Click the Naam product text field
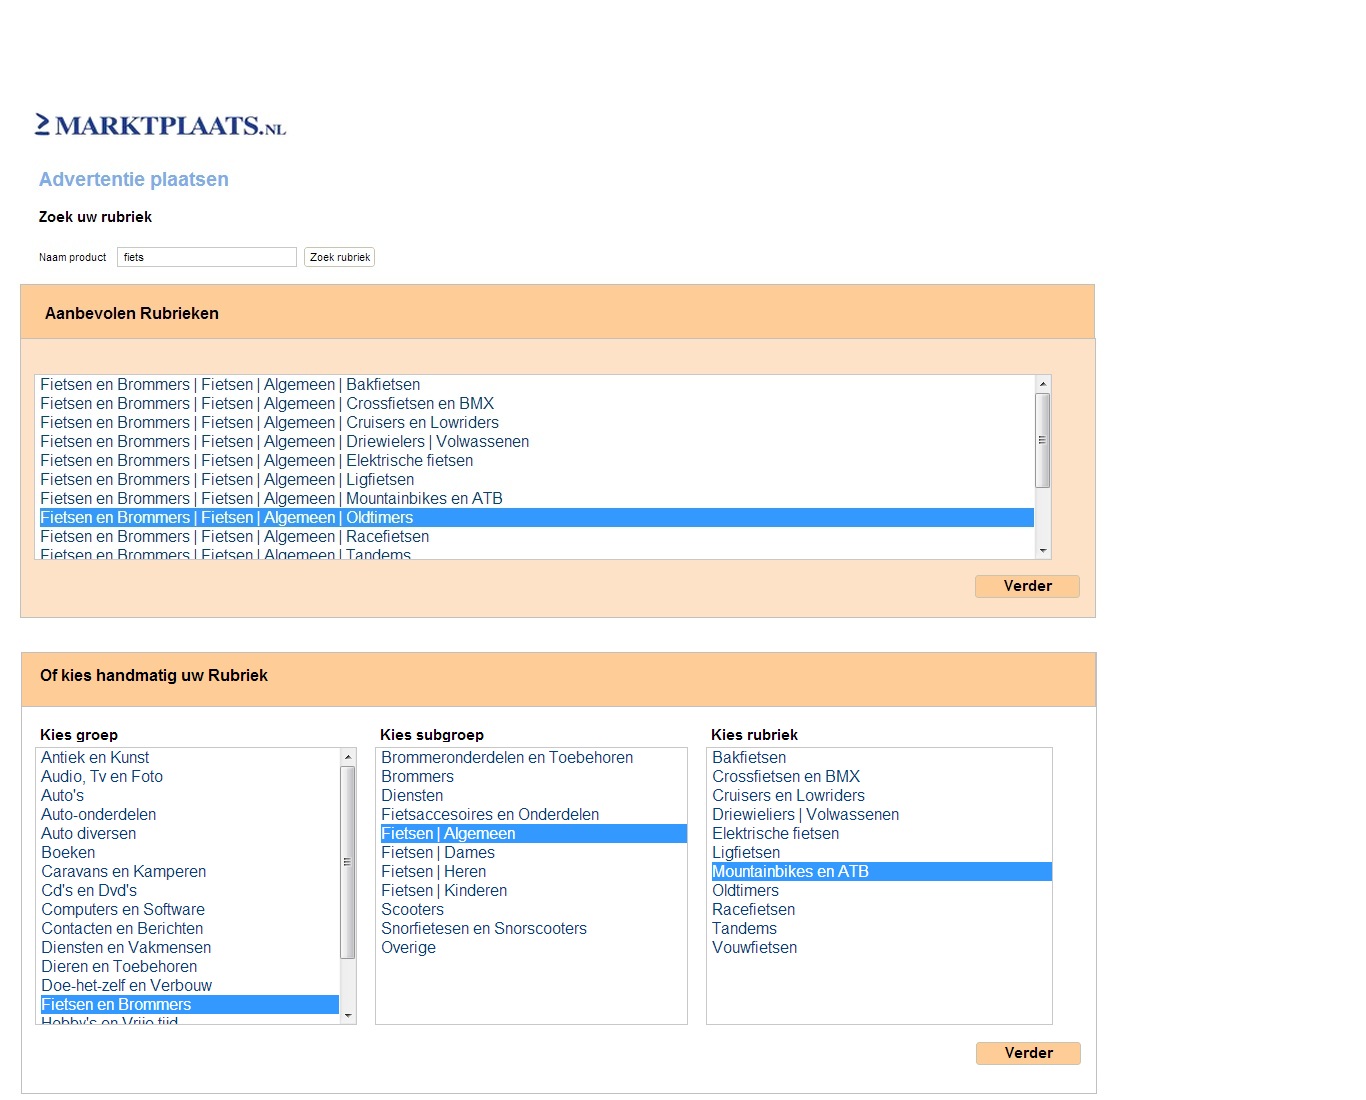 [206, 257]
